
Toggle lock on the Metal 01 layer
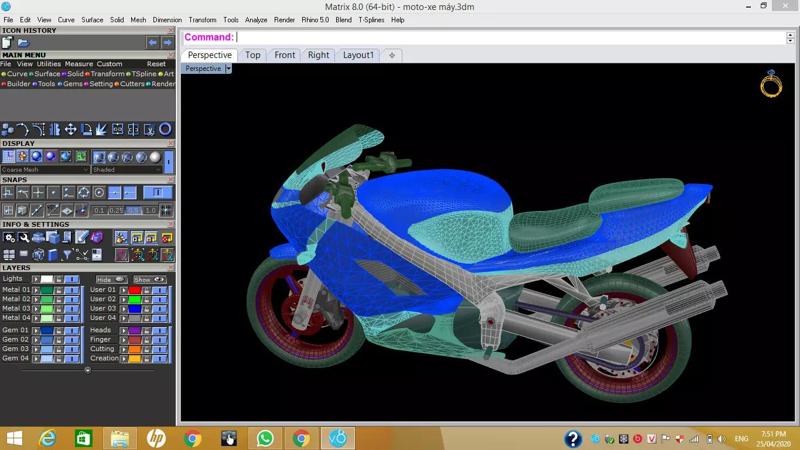pyautogui.click(x=58, y=290)
